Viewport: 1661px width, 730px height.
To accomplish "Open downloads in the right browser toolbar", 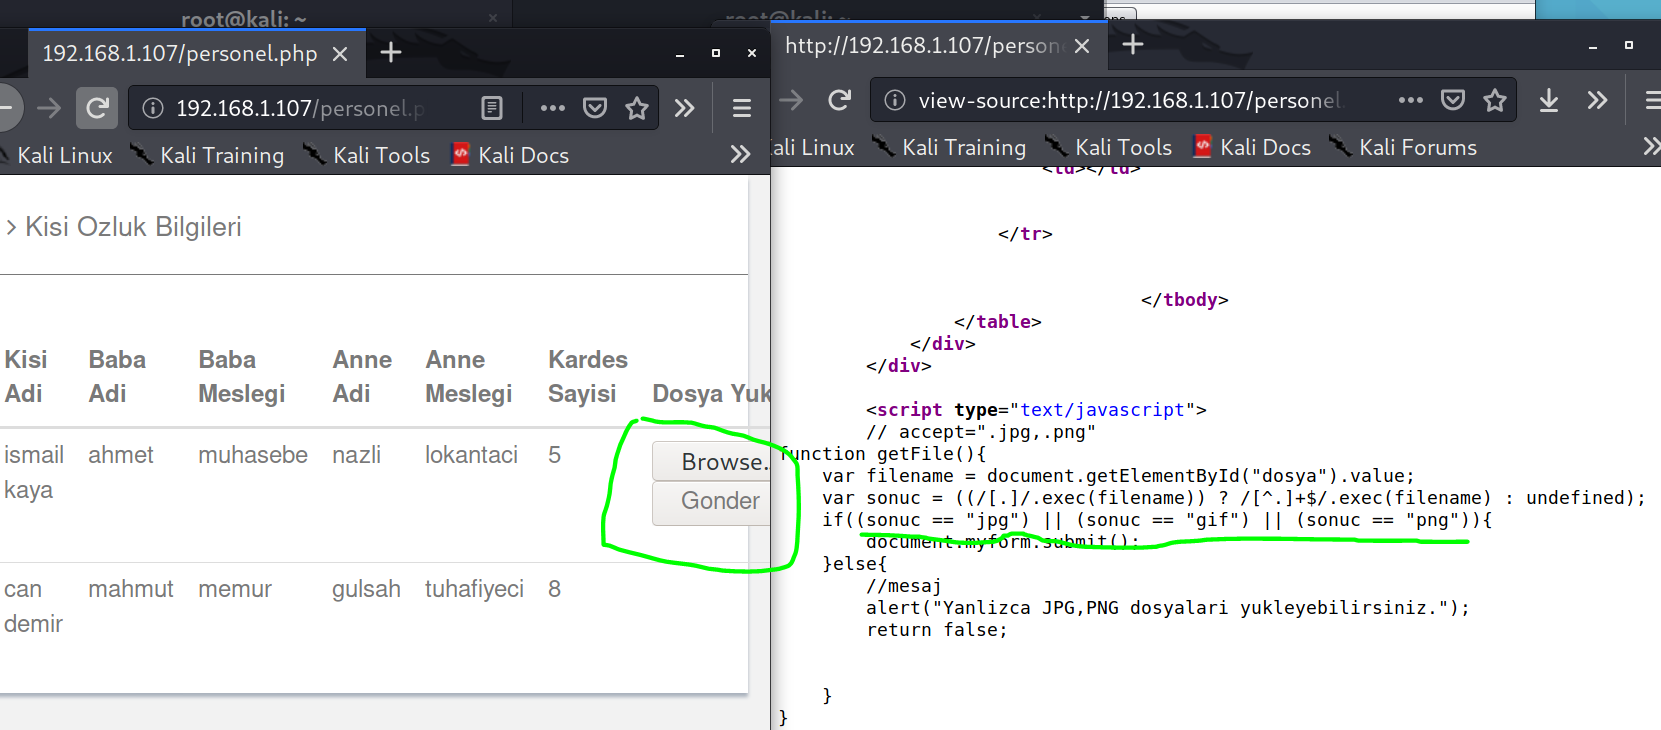I will click(1548, 100).
